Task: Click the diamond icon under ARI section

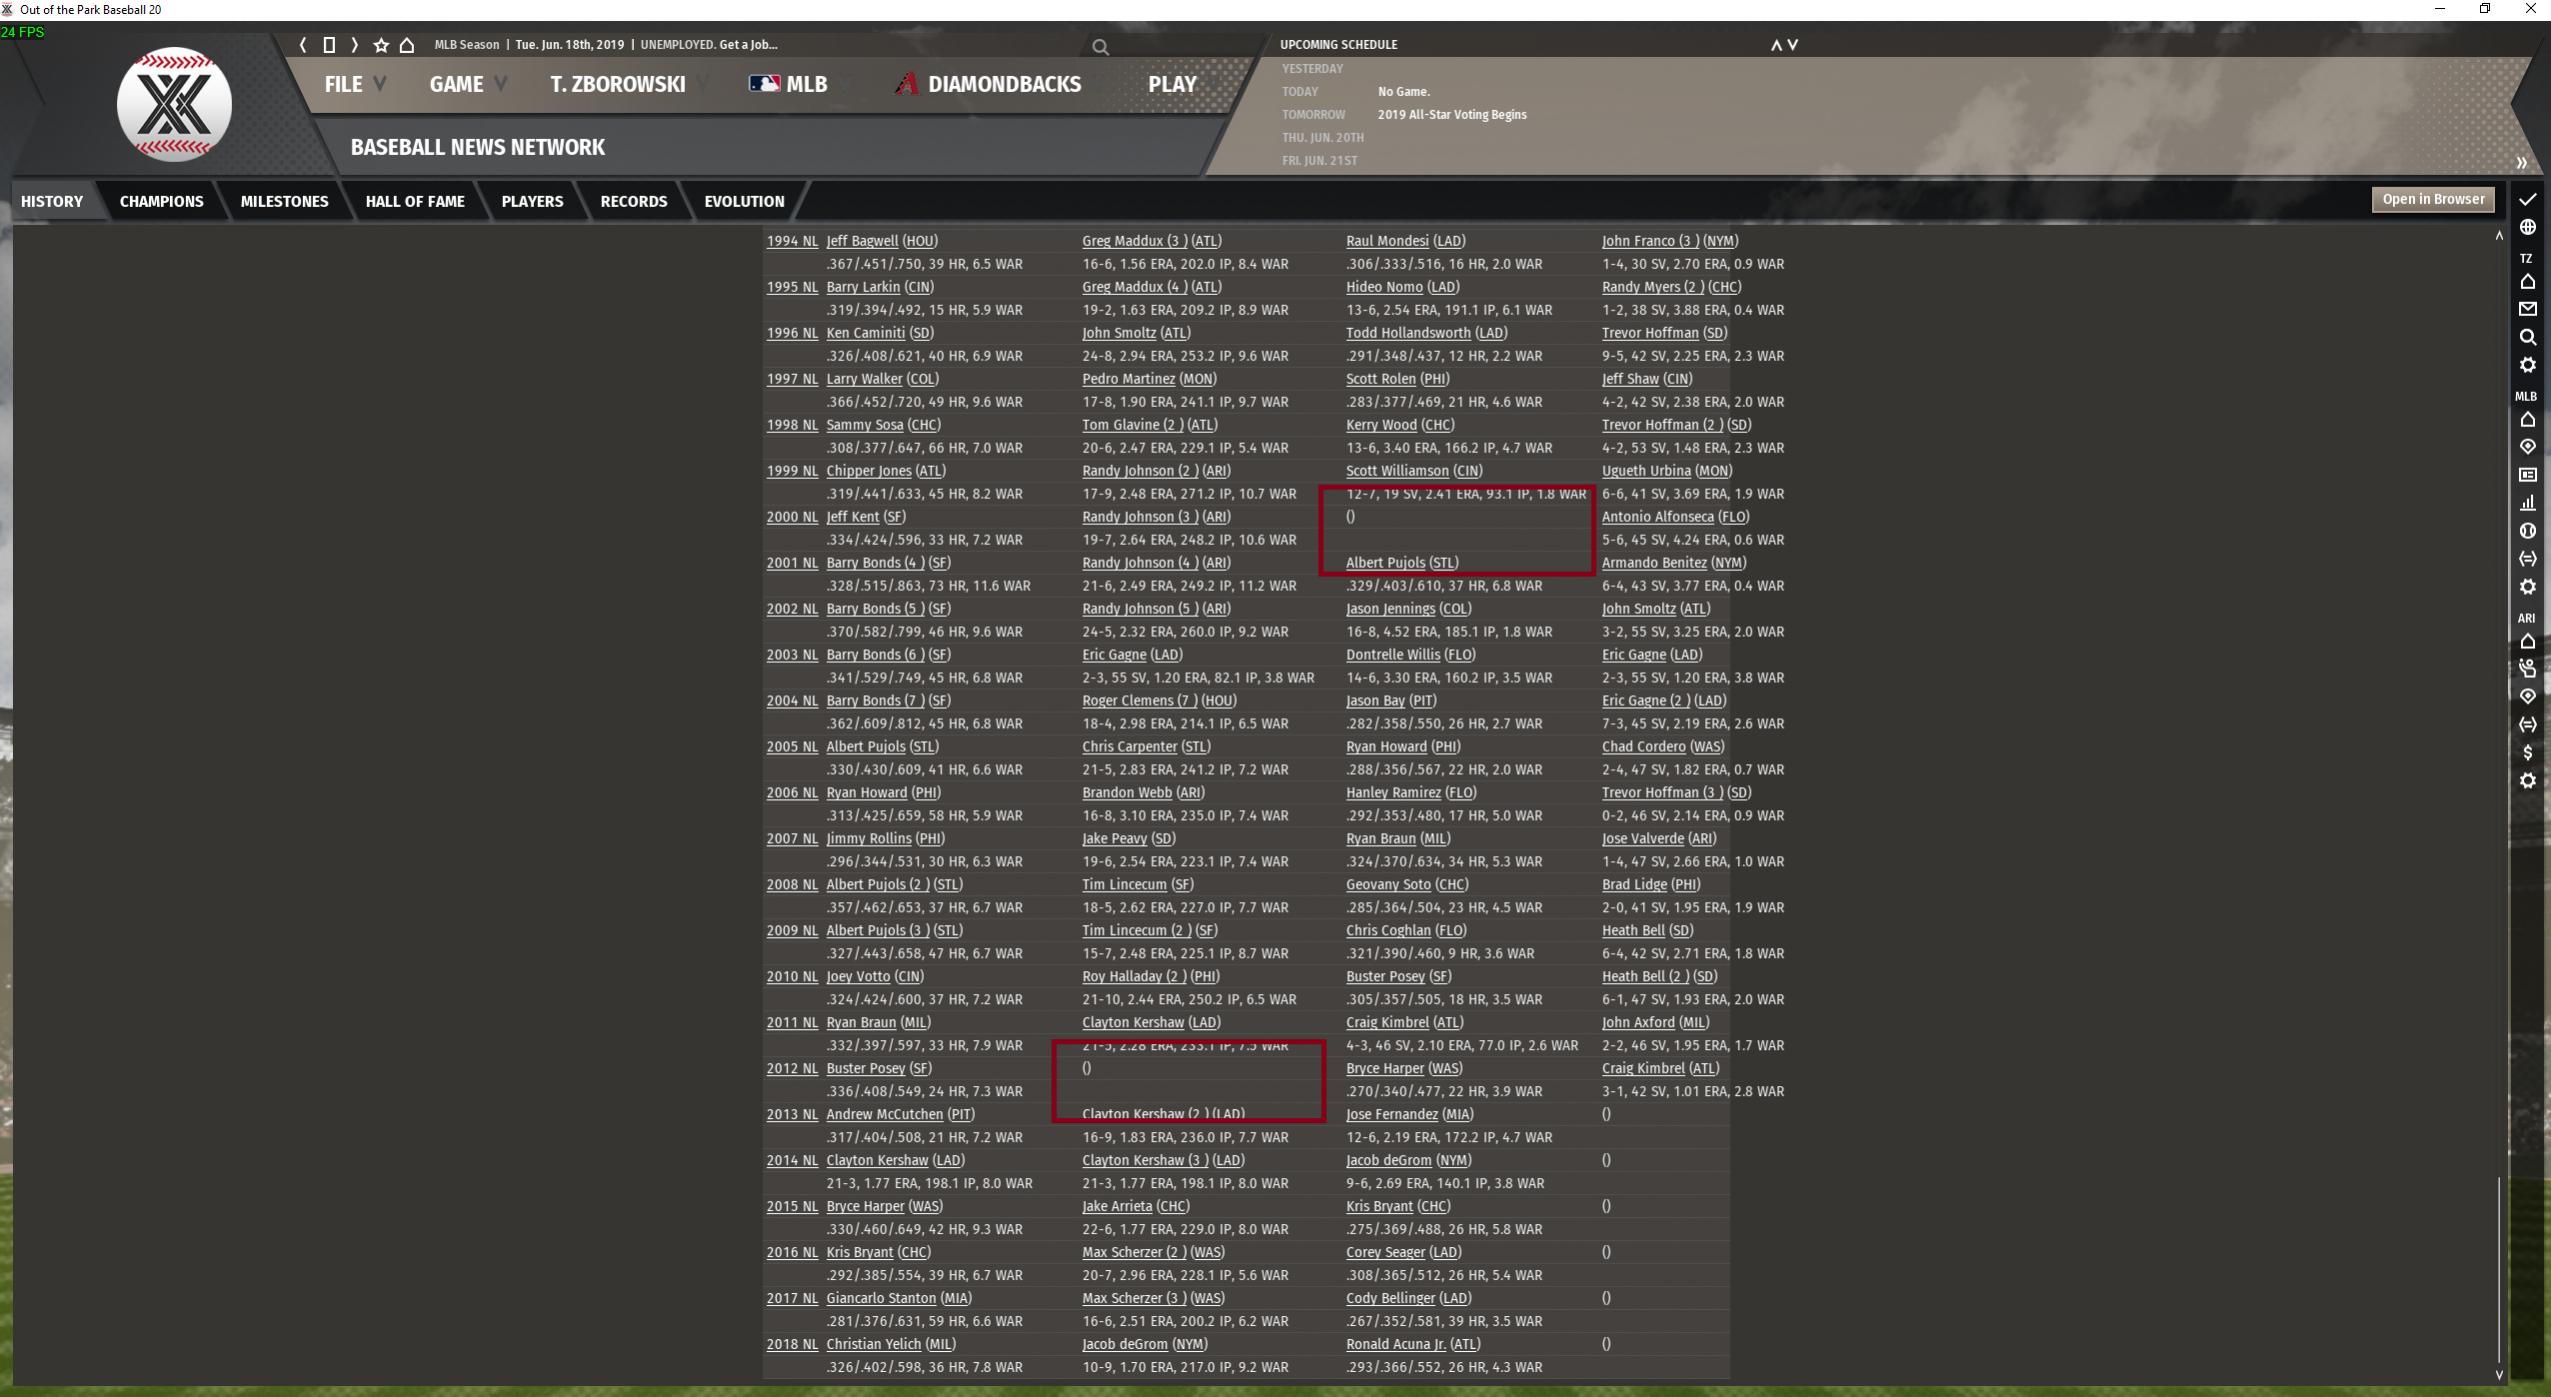Action: tap(2527, 696)
